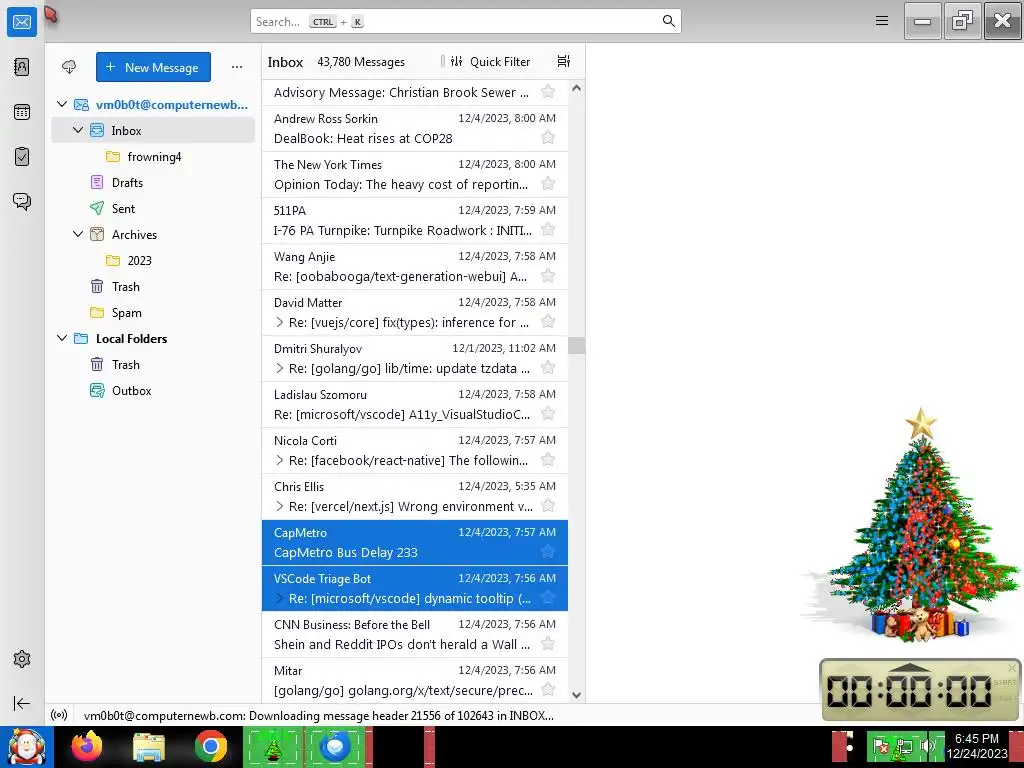The height and width of the screenshot is (768, 1024).
Task: Star the oobabooga text-generation-webui message
Action: point(548,276)
